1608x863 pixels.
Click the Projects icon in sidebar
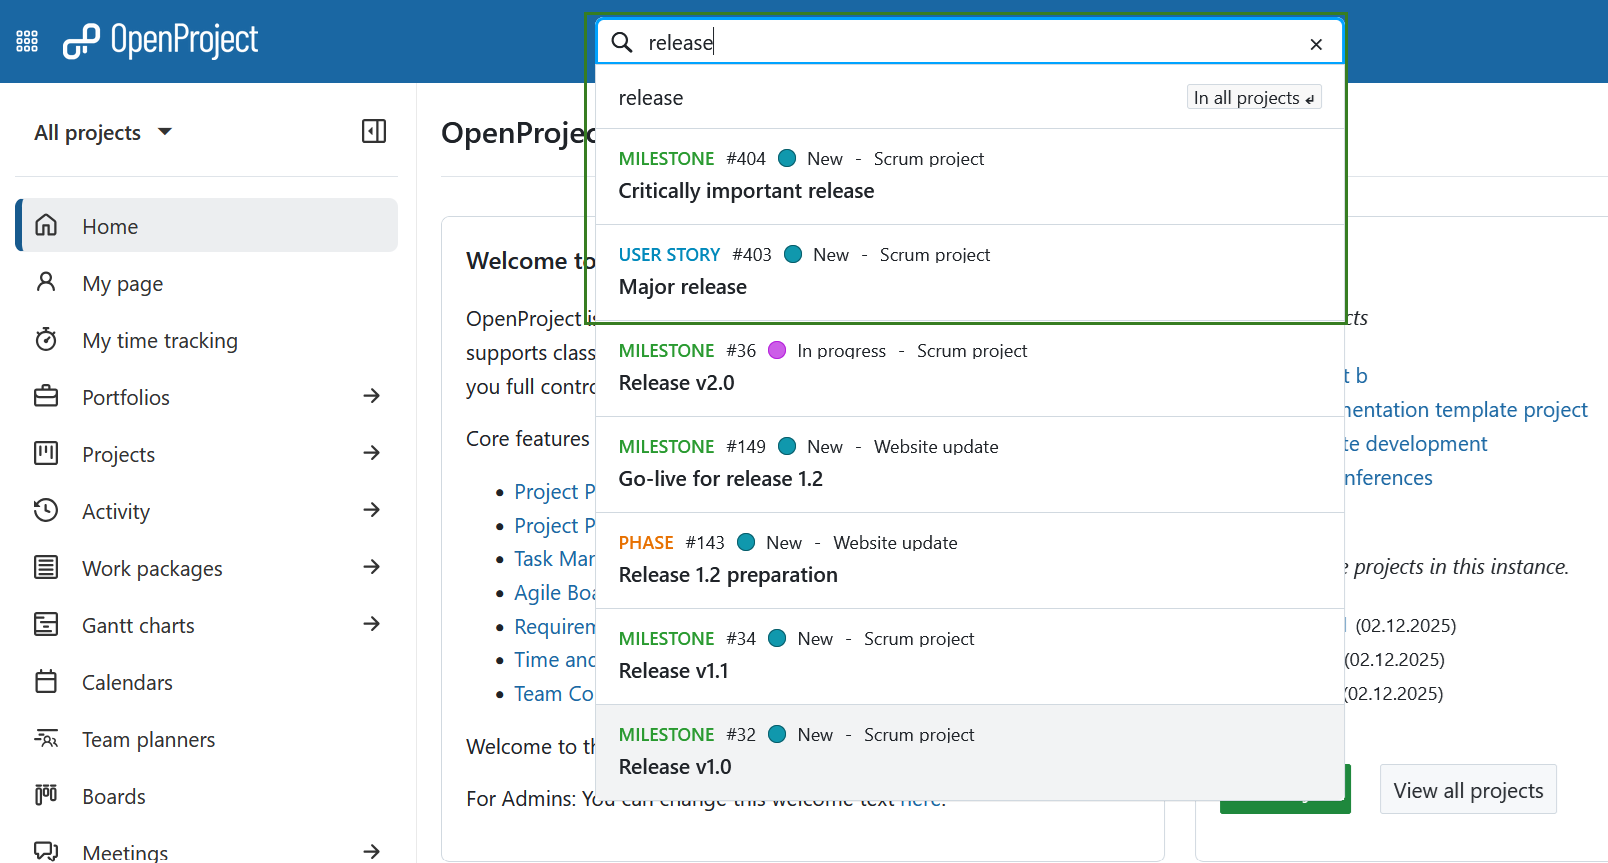click(x=46, y=453)
